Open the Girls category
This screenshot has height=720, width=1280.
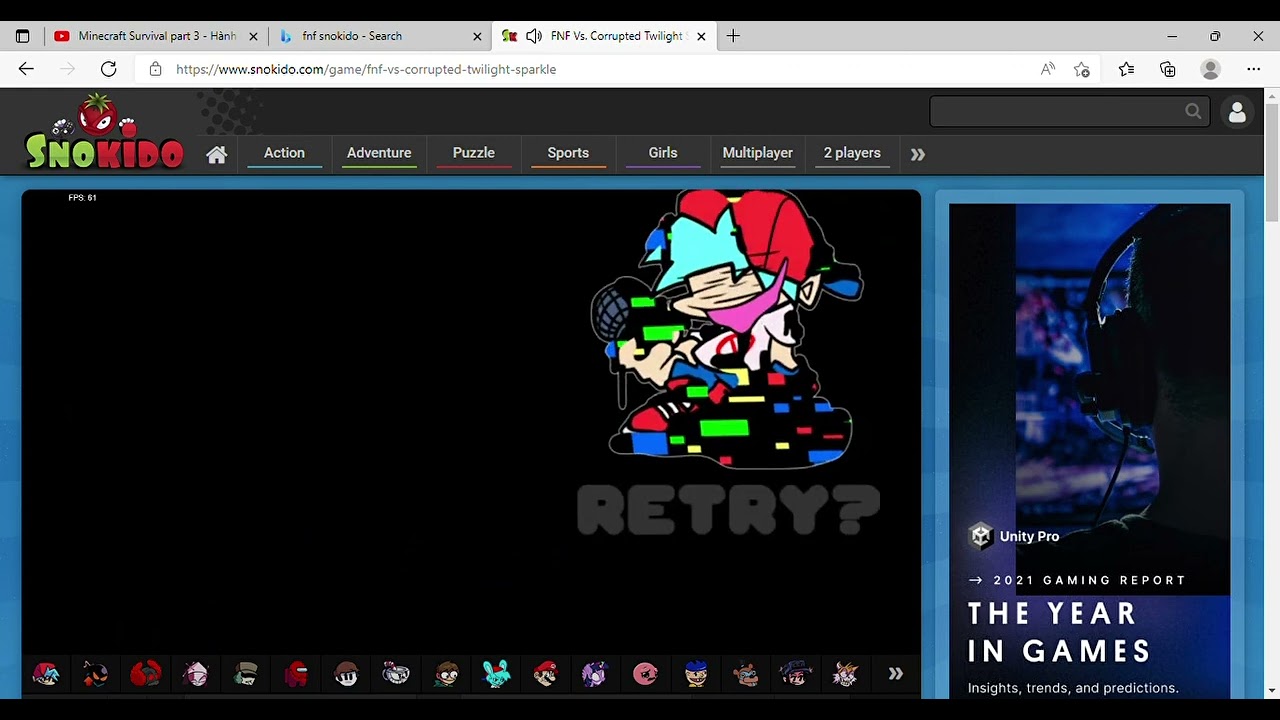663,153
